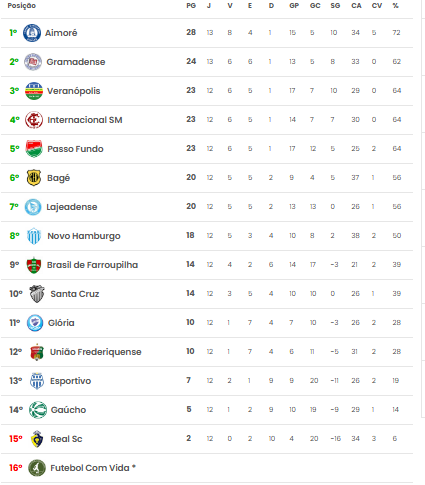Click the PG column header
The width and height of the screenshot is (425, 485).
click(191, 6)
